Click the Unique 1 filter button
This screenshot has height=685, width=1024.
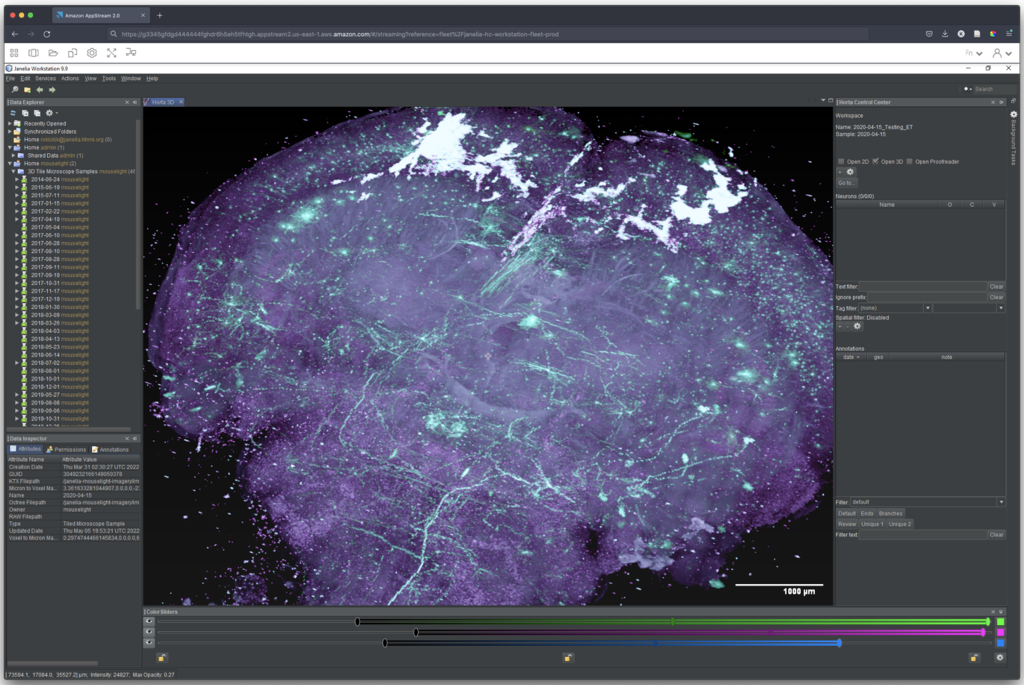[x=872, y=524]
